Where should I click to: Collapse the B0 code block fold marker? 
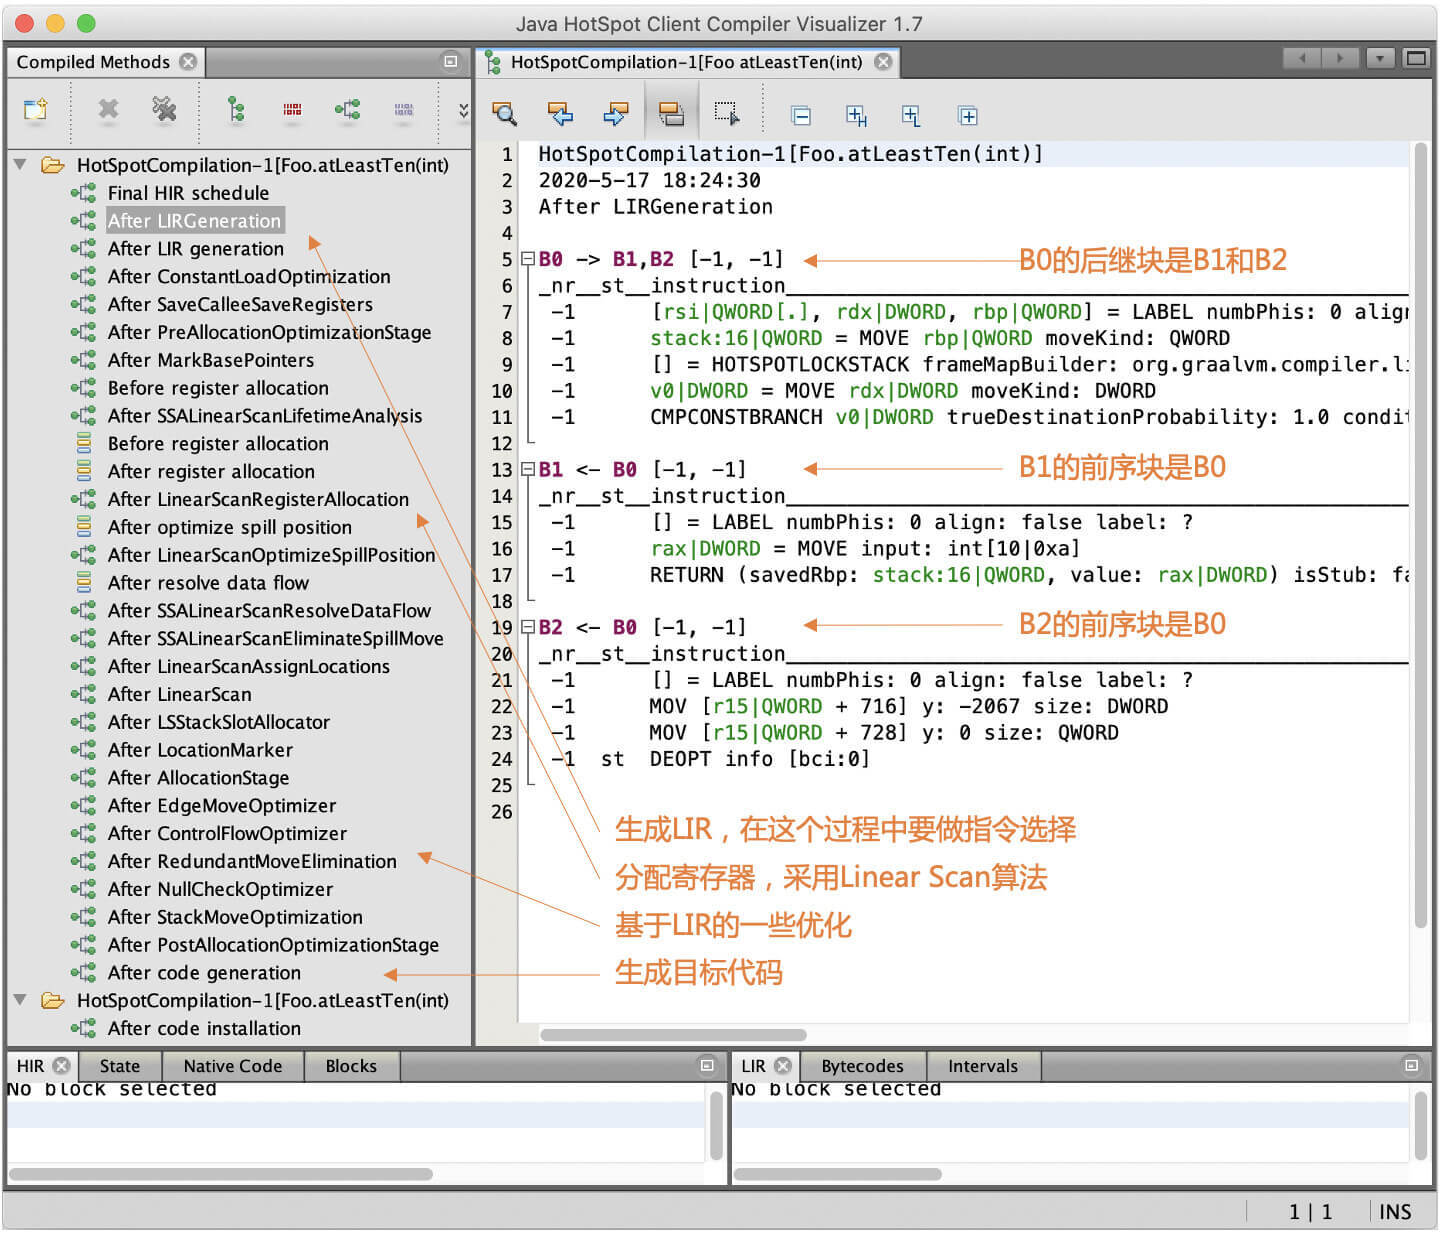[x=528, y=259]
